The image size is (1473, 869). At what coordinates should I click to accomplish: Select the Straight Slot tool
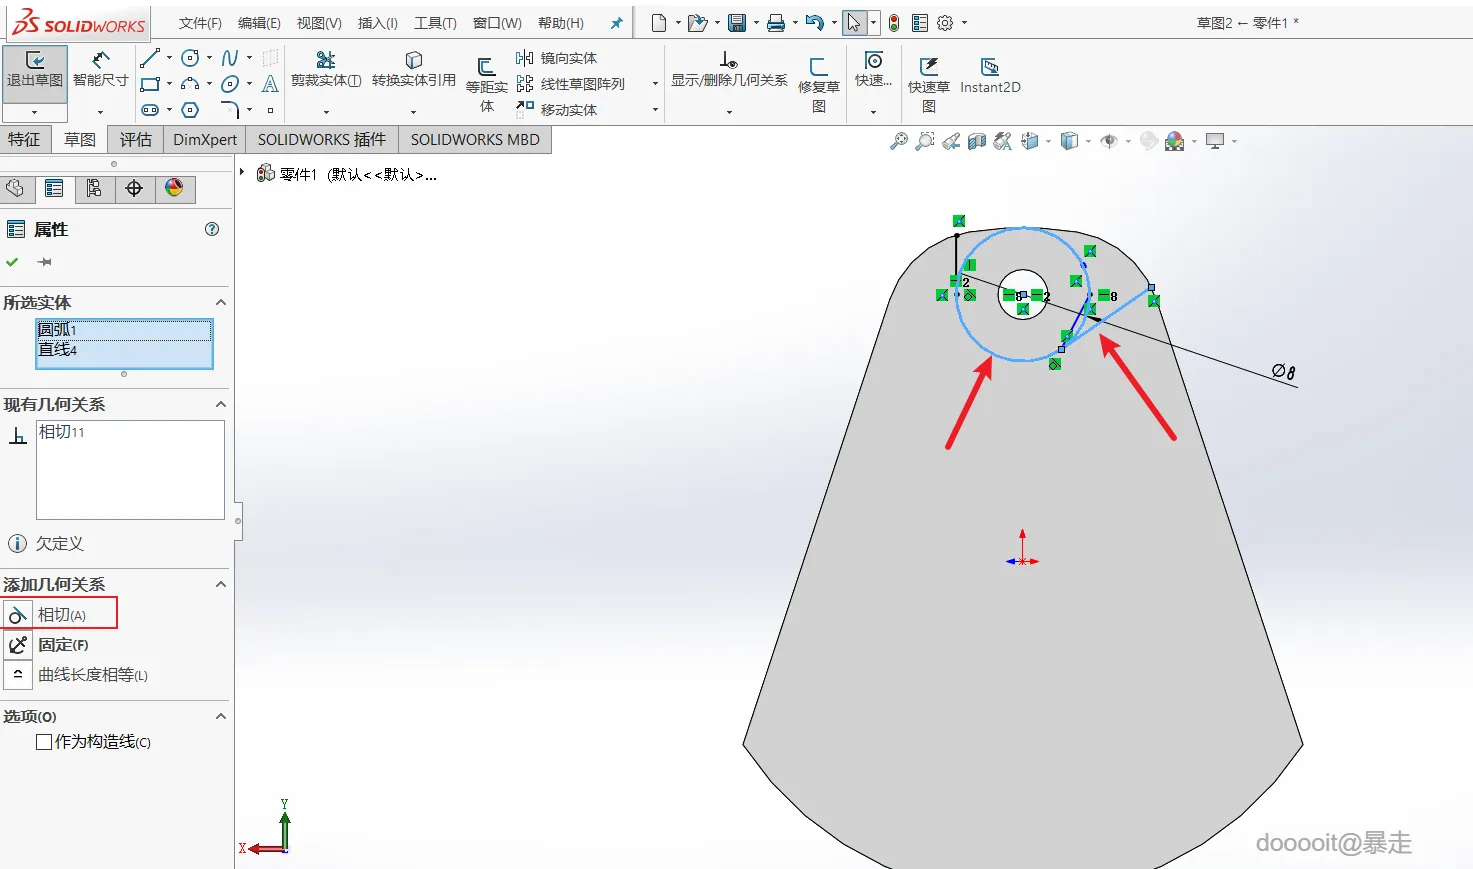150,110
